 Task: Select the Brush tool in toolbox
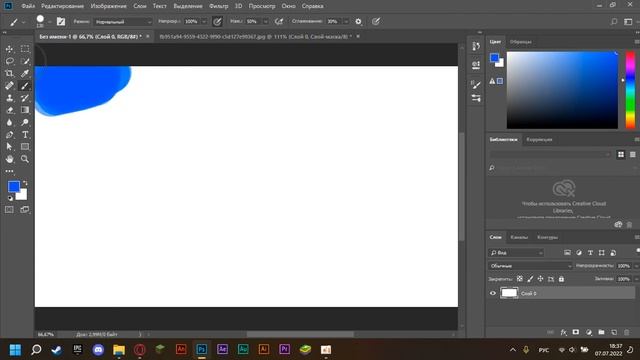point(25,86)
